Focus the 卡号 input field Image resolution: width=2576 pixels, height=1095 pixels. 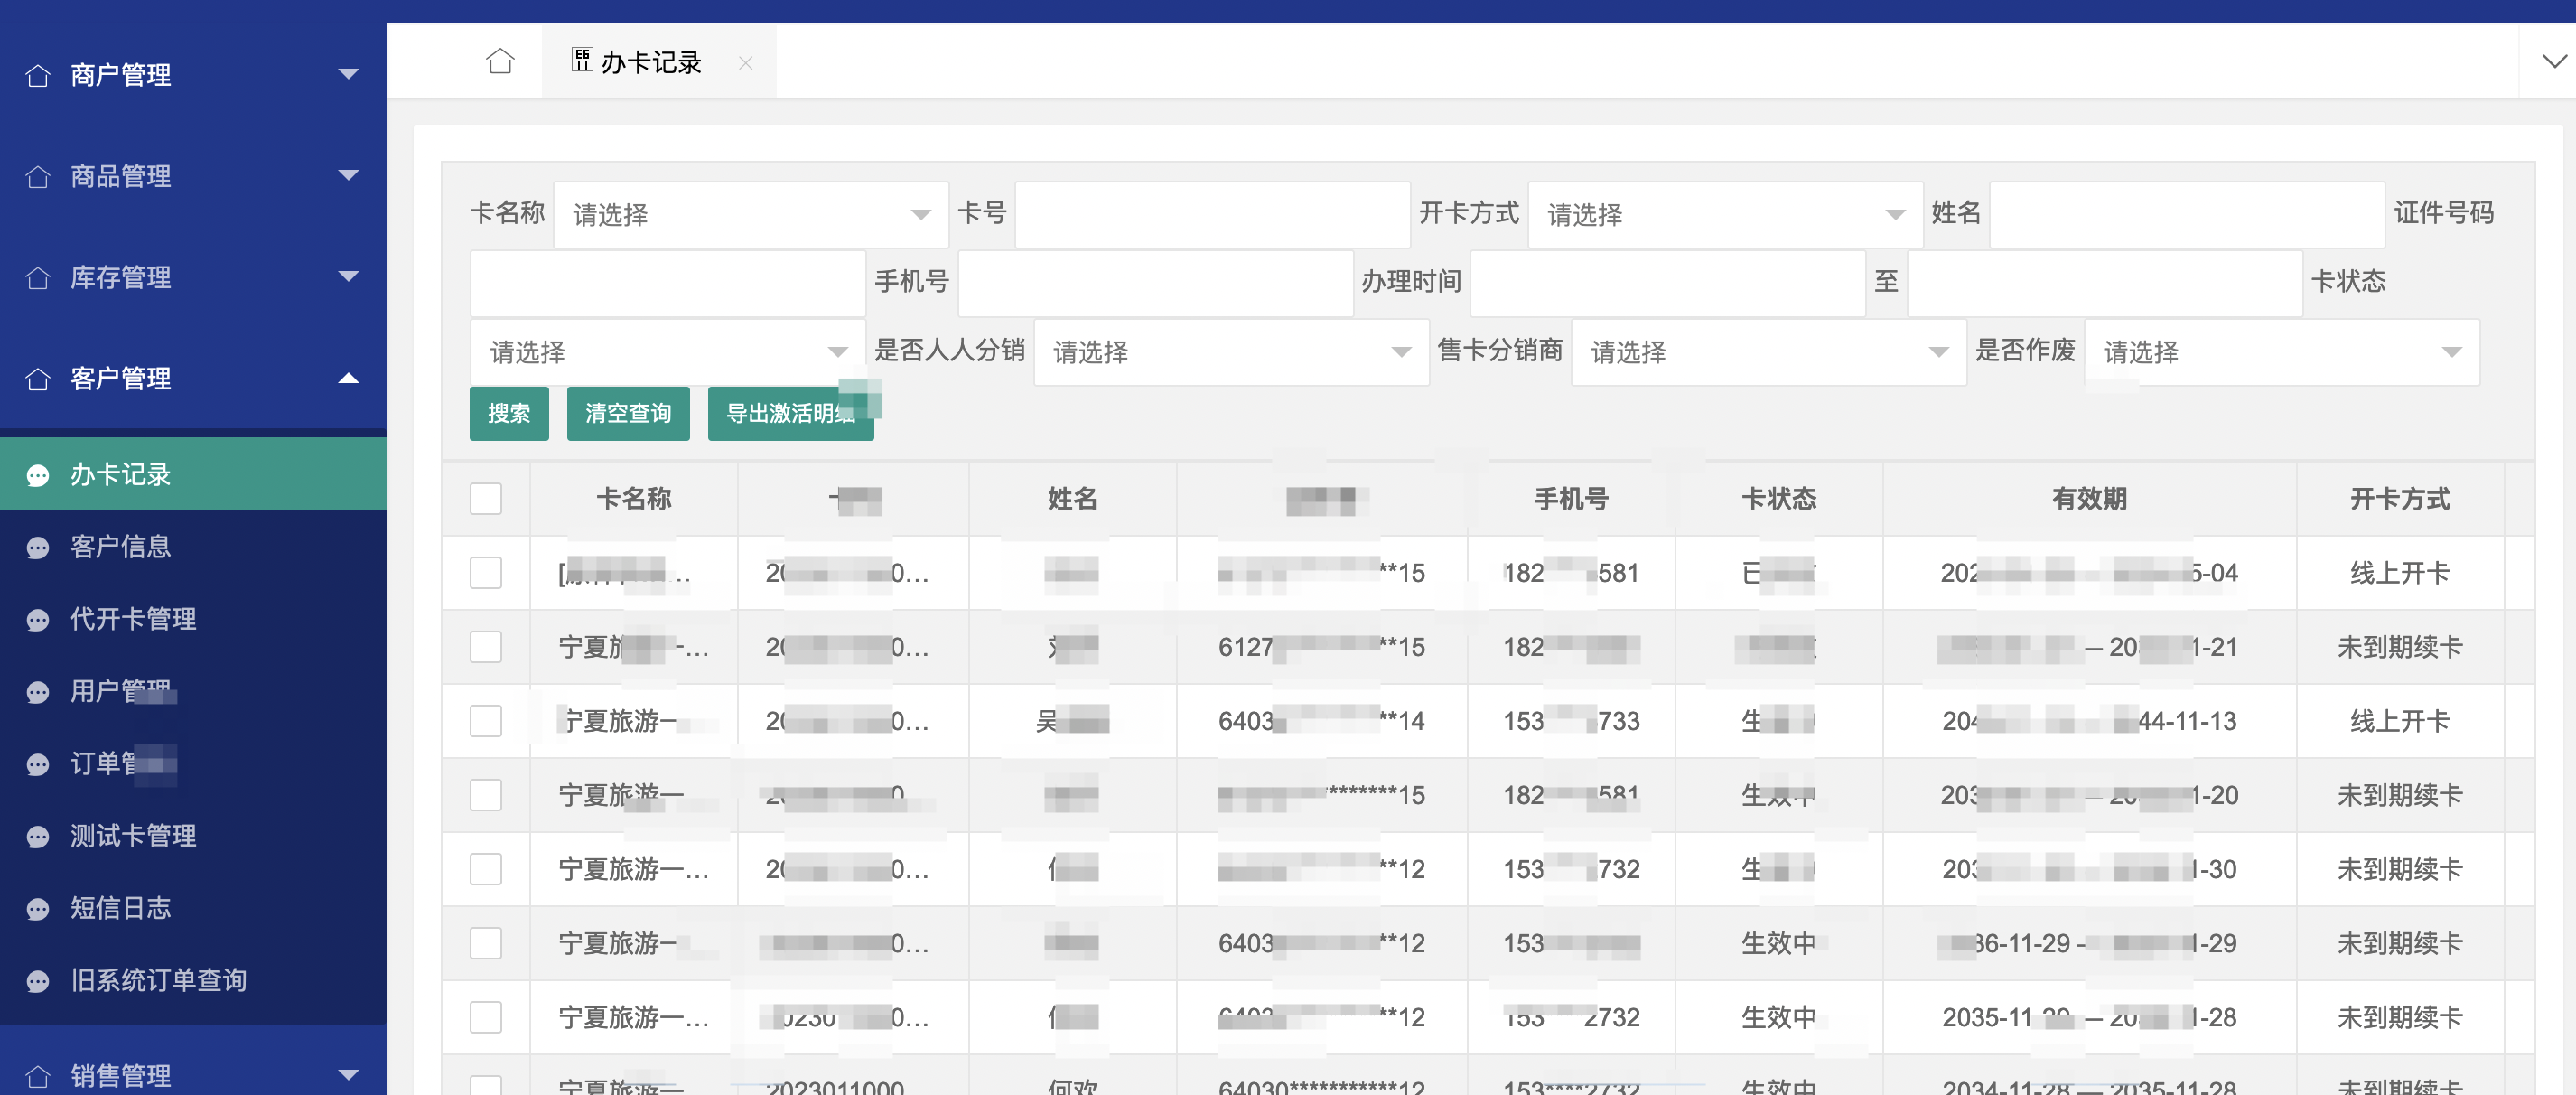point(1212,214)
